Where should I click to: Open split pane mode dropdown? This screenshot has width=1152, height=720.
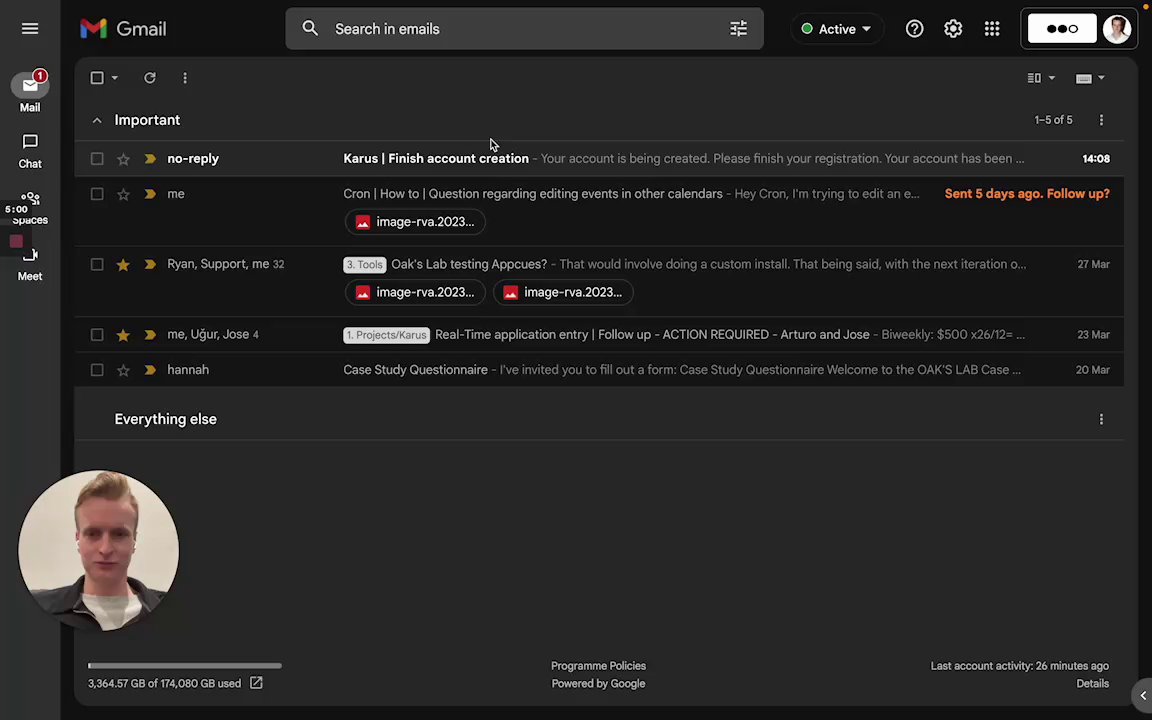[x=1040, y=78]
